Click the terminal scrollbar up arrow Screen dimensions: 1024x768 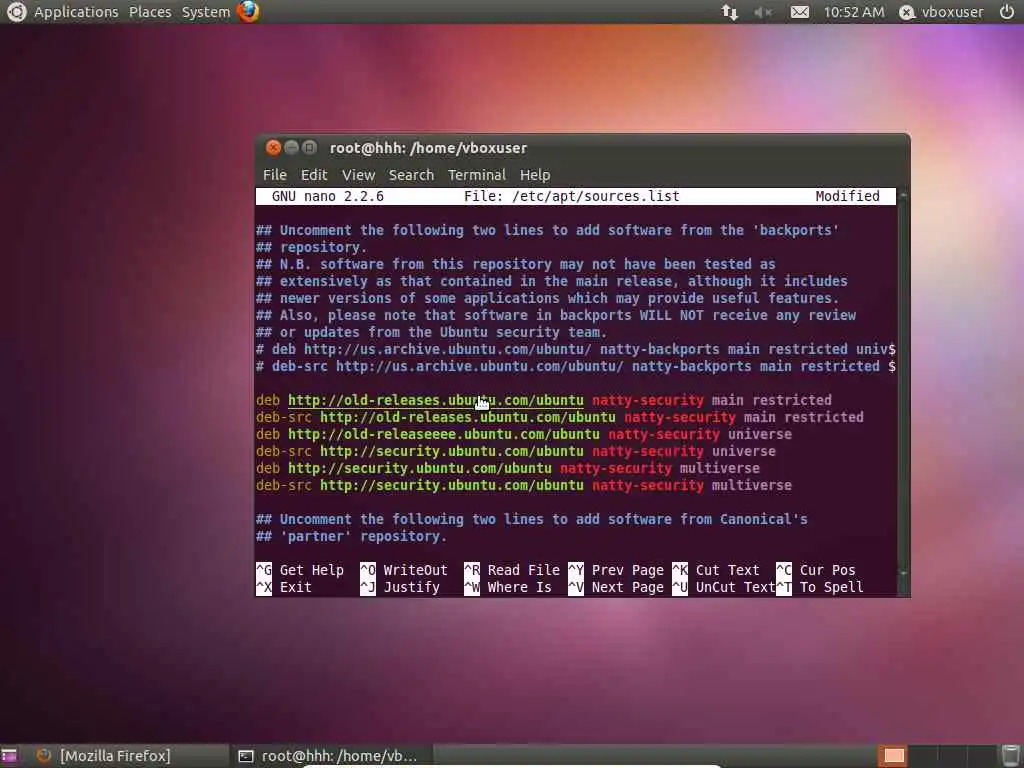pos(904,195)
